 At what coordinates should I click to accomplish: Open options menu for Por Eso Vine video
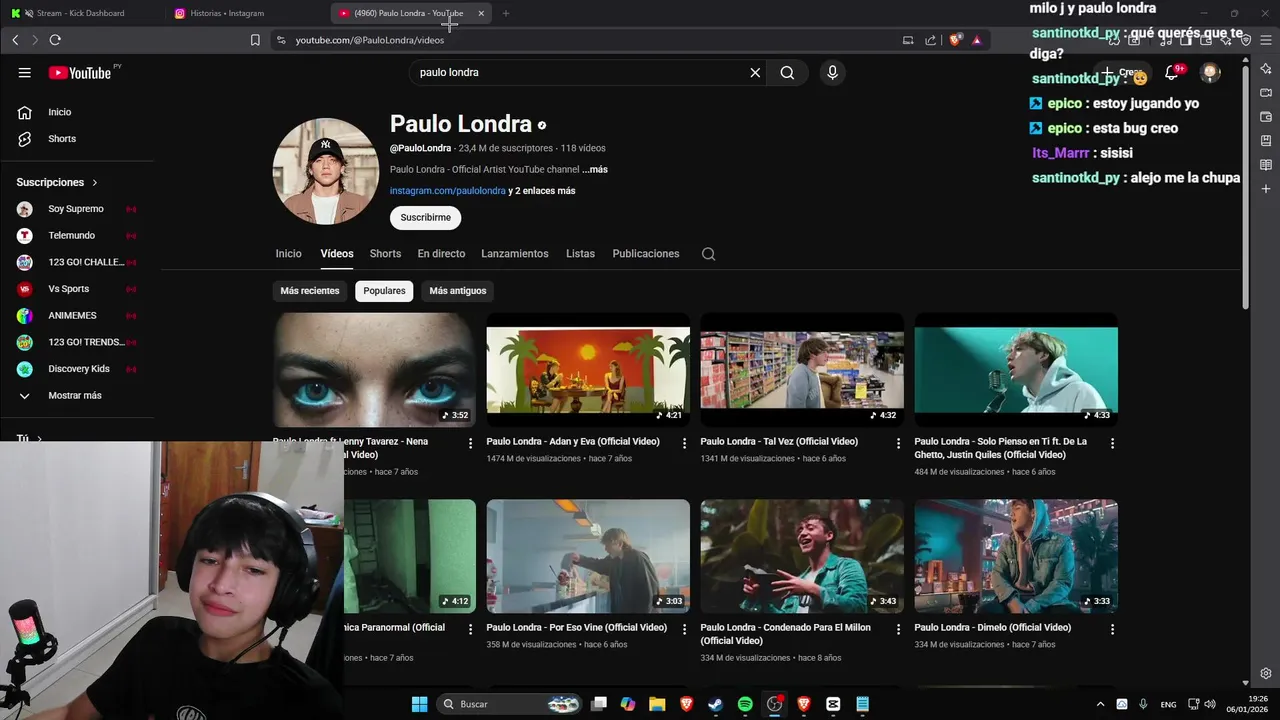685,629
